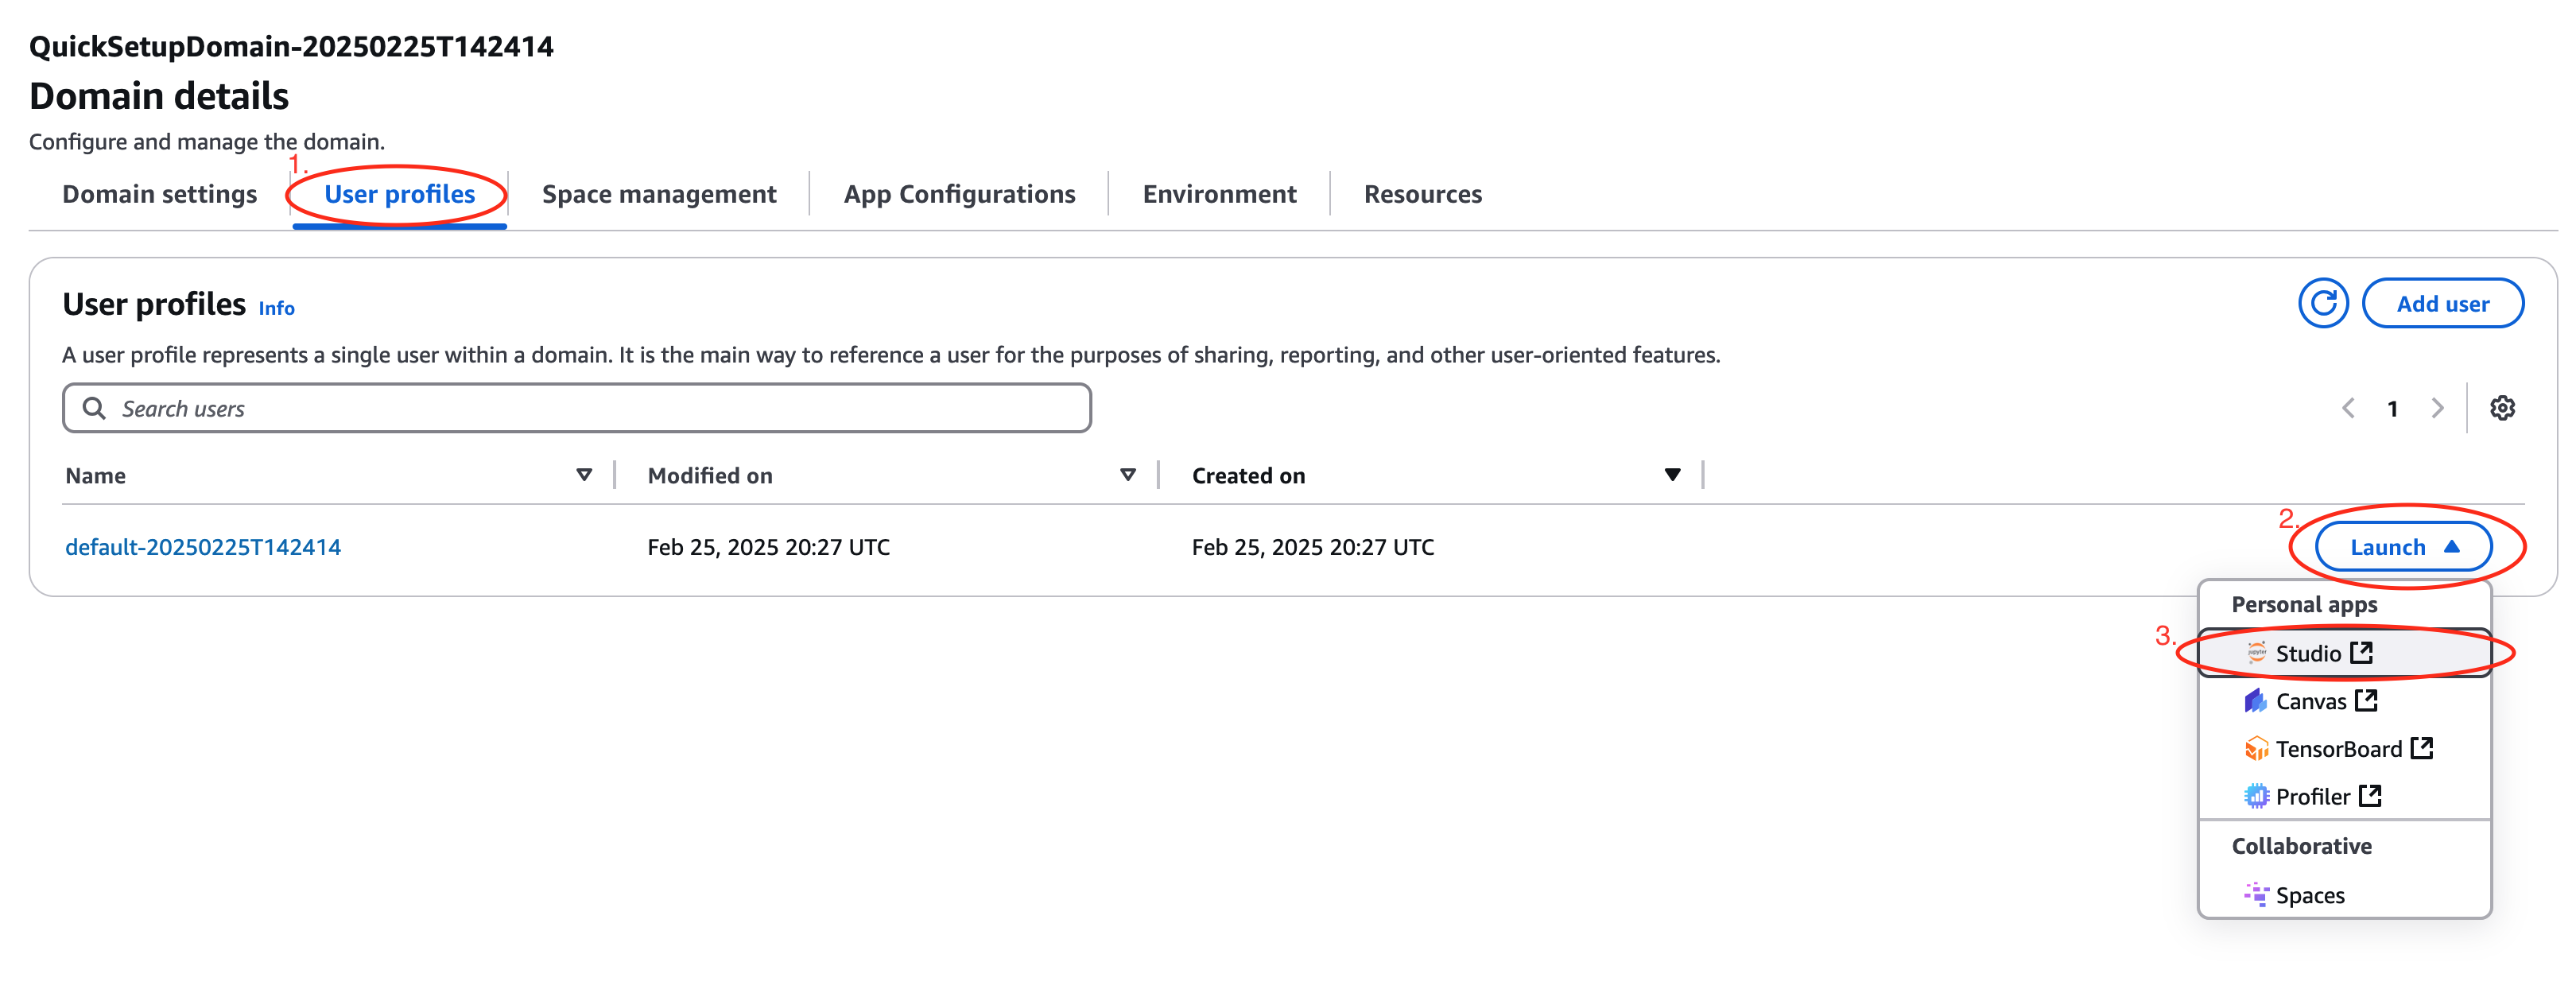Image resolution: width=2576 pixels, height=997 pixels.
Task: Click the search magnifier icon
Action: coord(94,408)
